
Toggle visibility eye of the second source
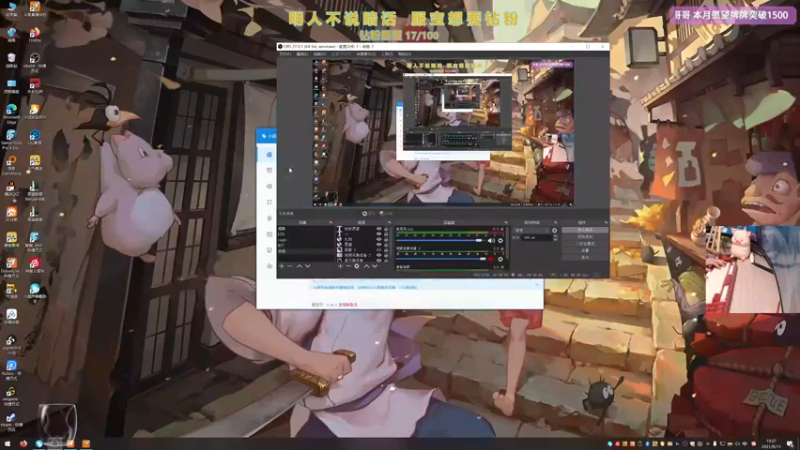379,234
